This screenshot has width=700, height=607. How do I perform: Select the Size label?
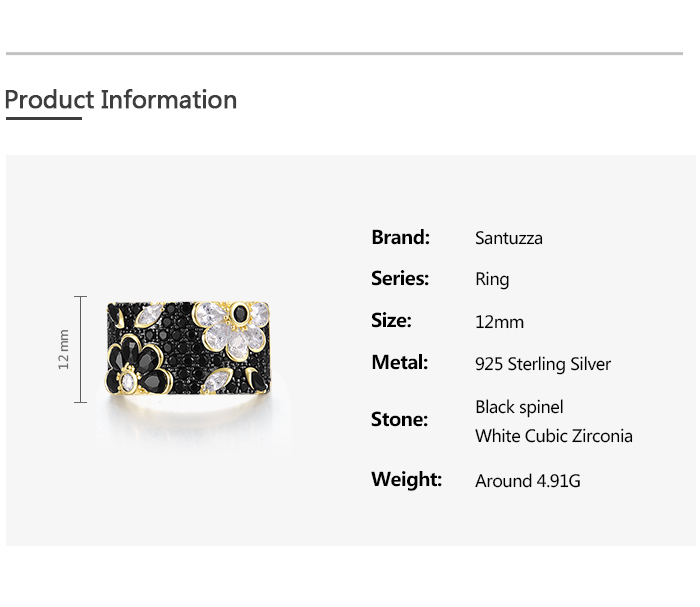(391, 321)
